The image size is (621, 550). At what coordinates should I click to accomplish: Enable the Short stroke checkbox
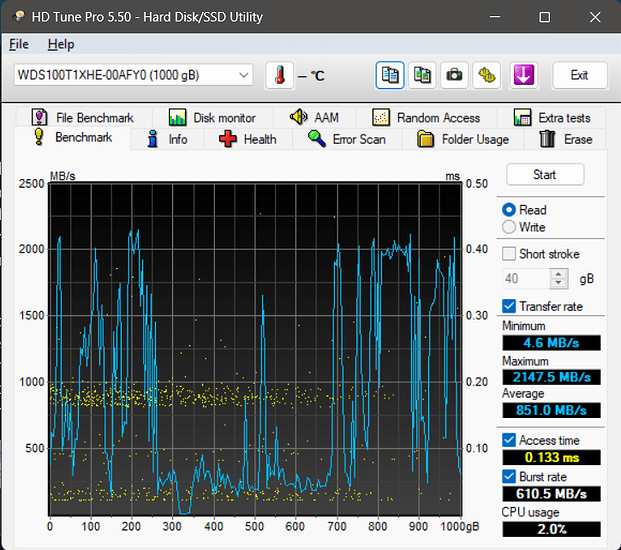(x=509, y=254)
